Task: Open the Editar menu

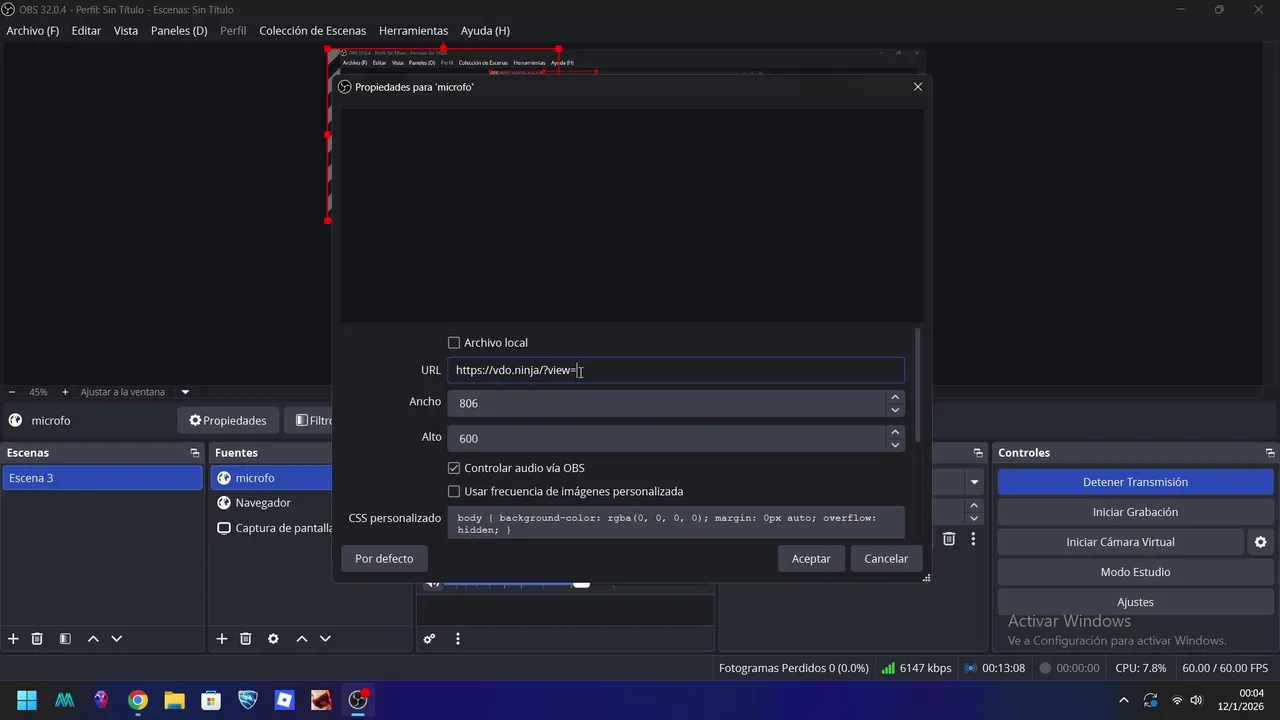Action: (x=86, y=31)
